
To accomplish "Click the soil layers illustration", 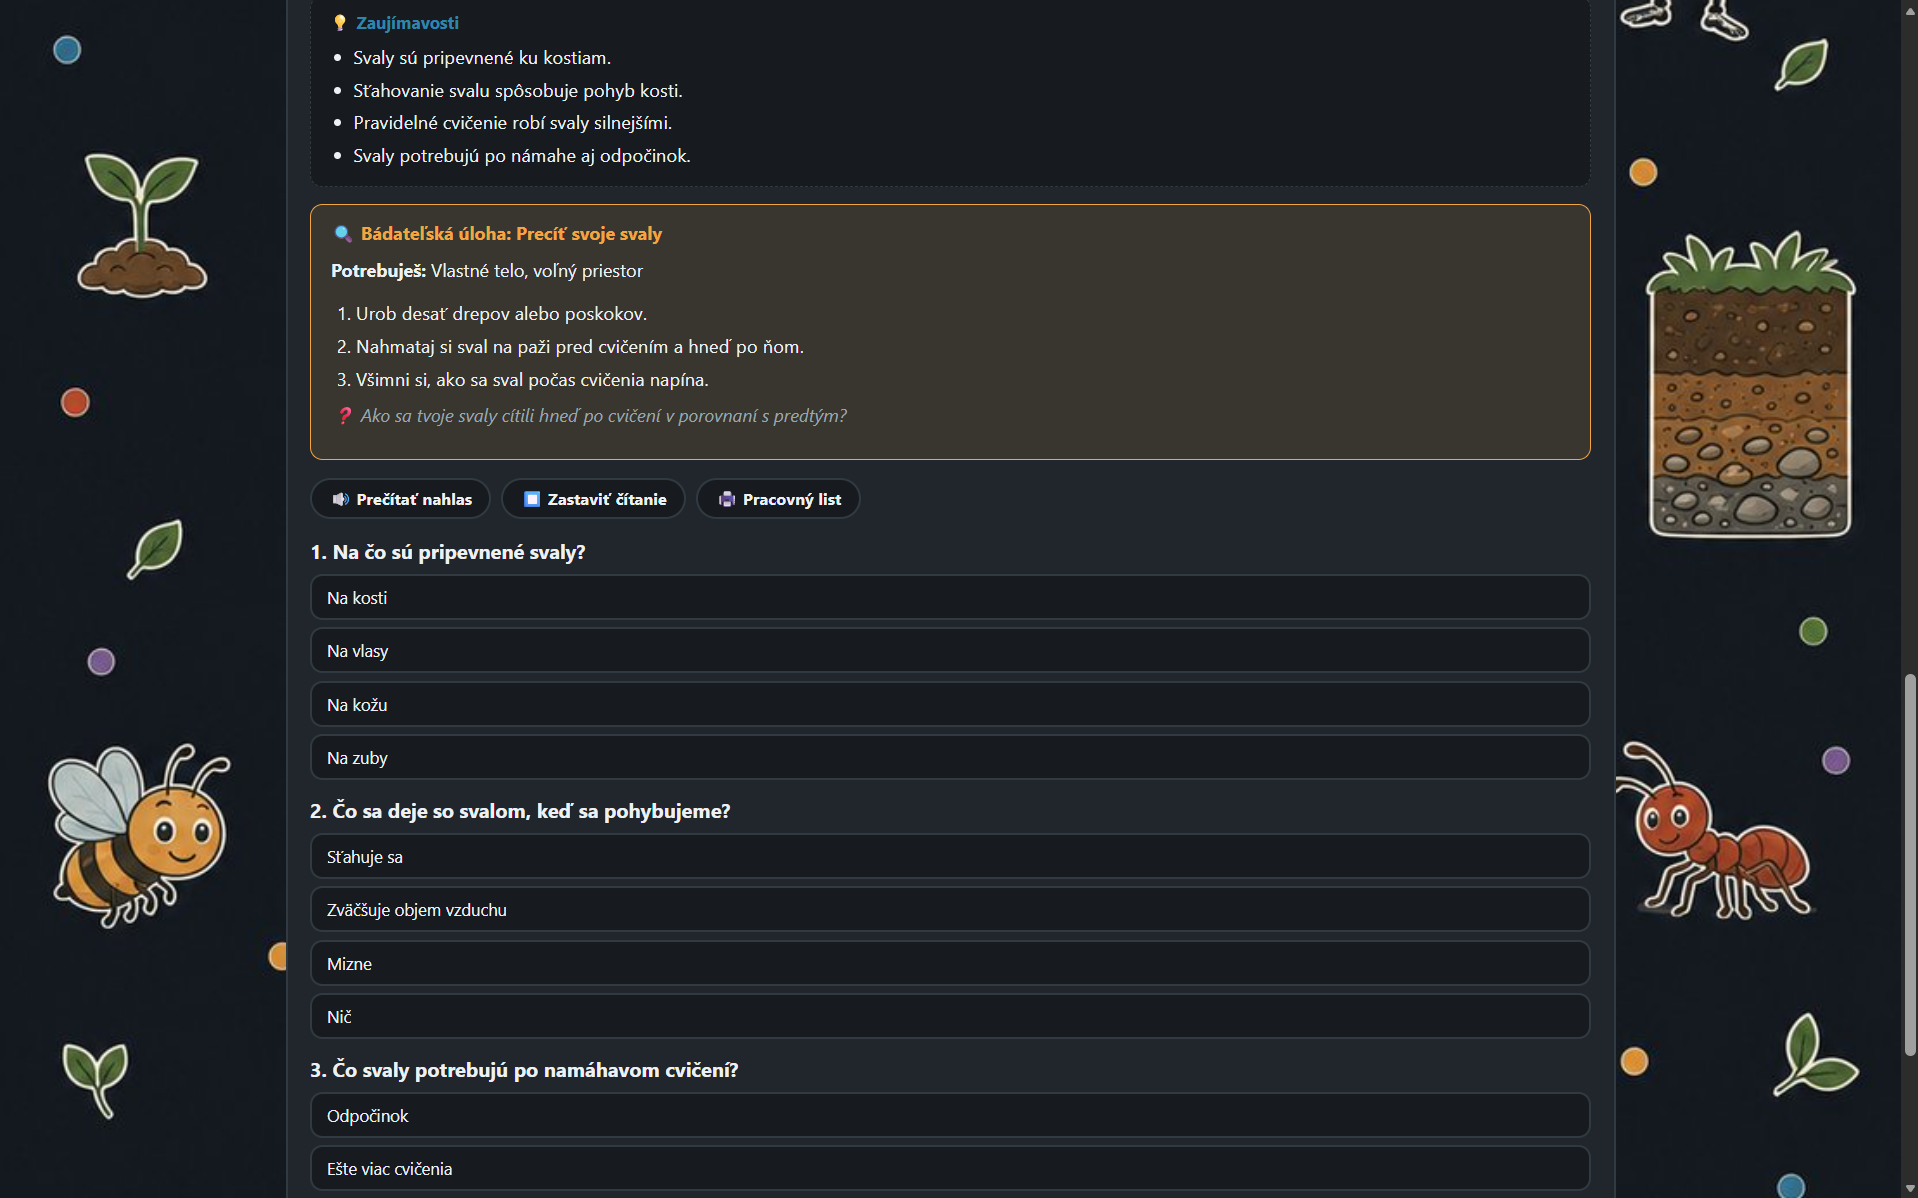I will [x=1750, y=385].
